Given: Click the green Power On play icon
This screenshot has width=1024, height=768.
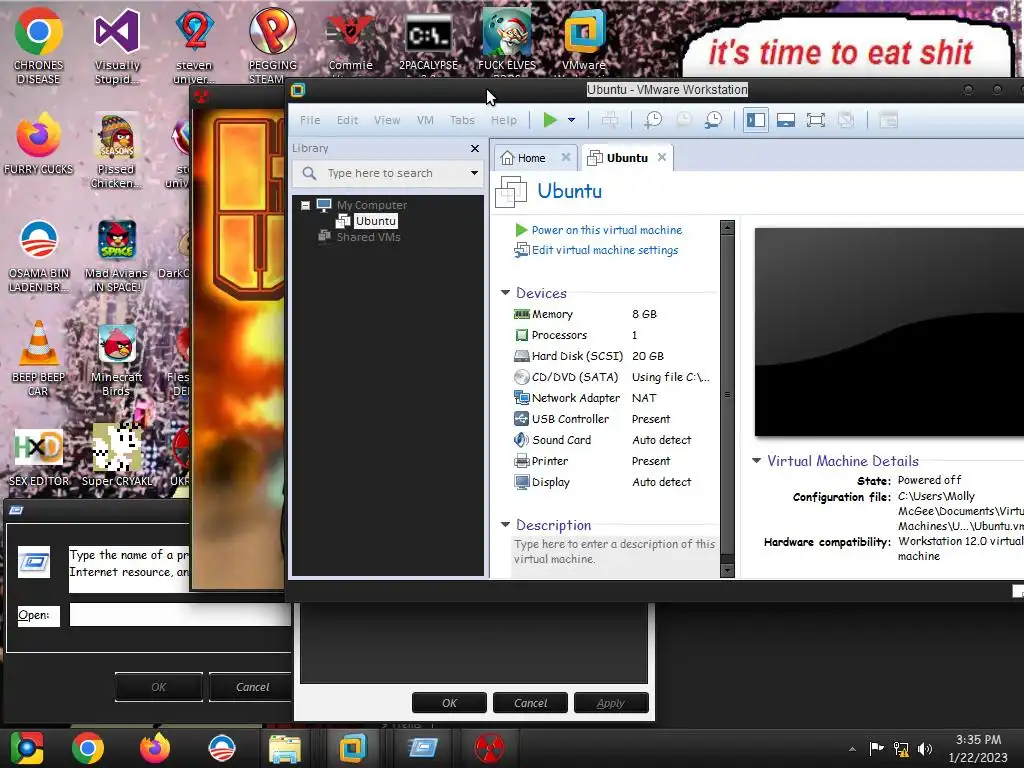Looking at the screenshot, I should [550, 120].
